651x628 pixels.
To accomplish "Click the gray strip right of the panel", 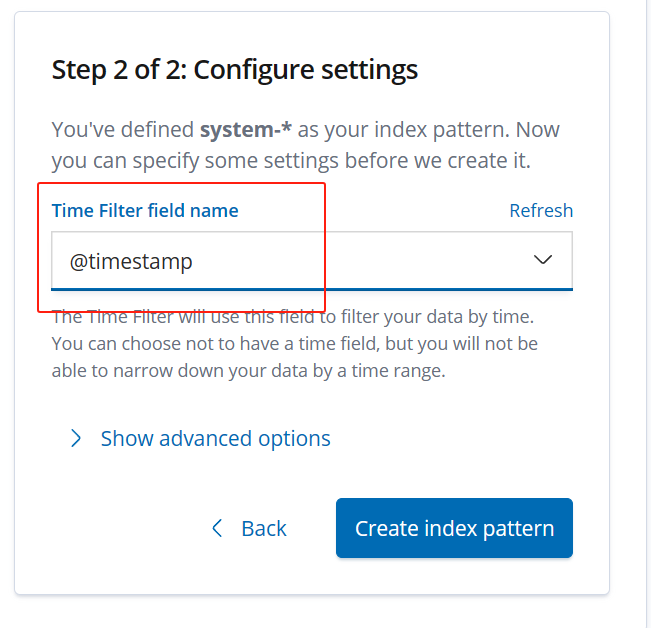I will coord(630,300).
